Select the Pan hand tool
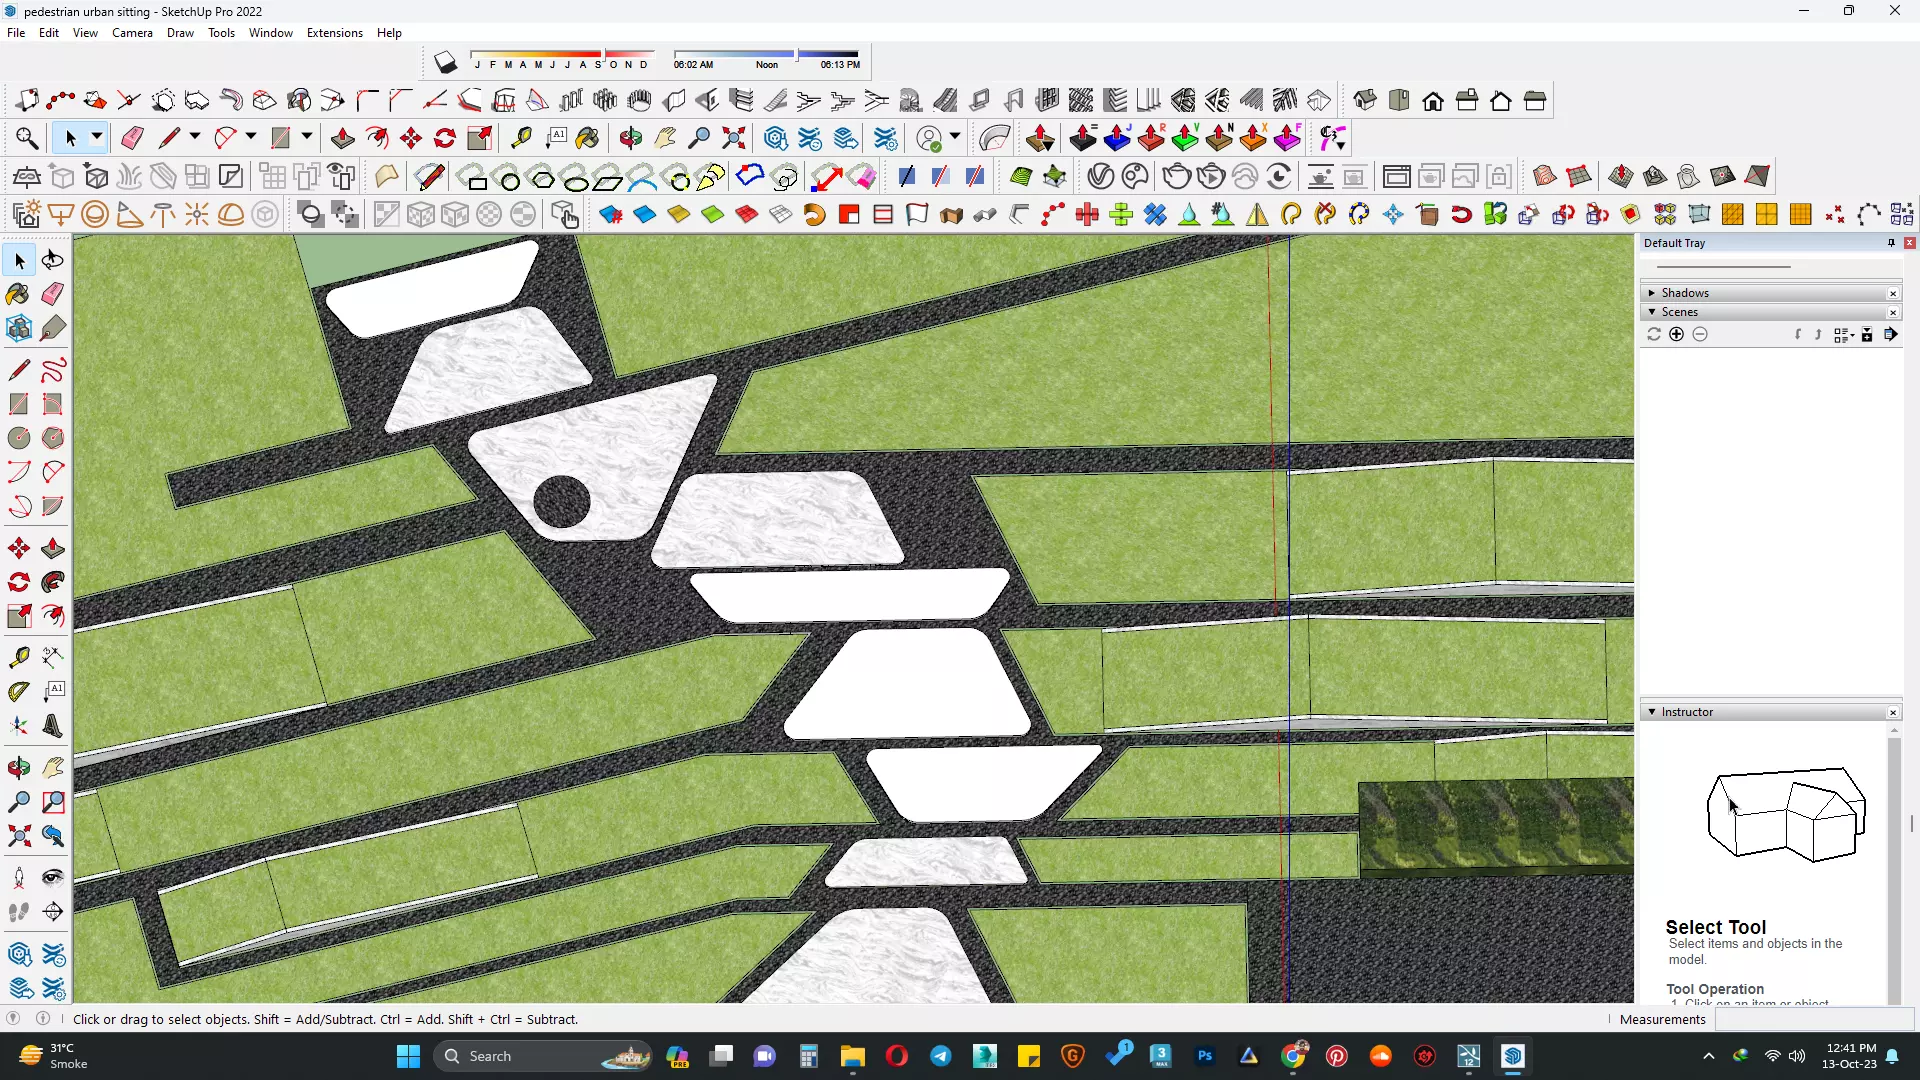The width and height of the screenshot is (1920, 1080). tap(53, 768)
